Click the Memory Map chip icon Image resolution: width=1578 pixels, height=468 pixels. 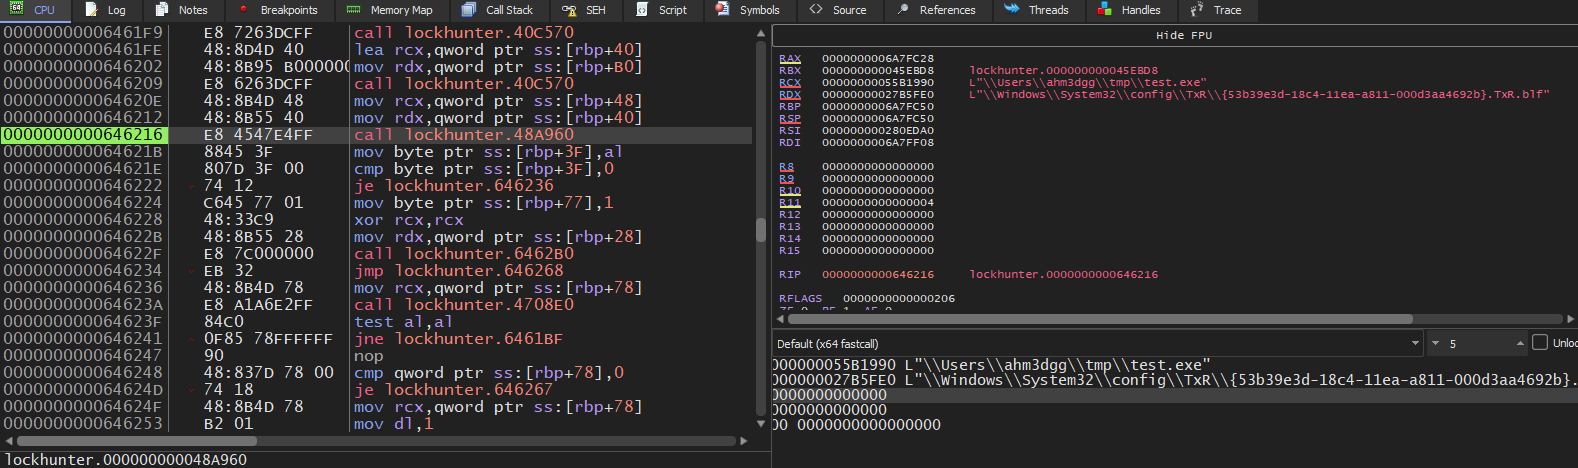click(353, 10)
